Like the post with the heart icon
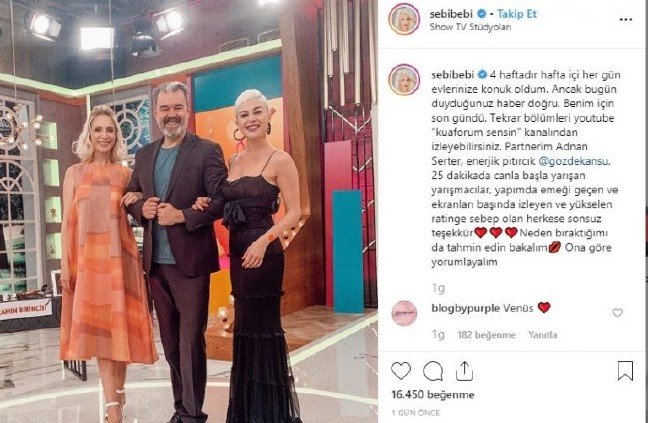The width and height of the screenshot is (648, 423). tap(401, 371)
